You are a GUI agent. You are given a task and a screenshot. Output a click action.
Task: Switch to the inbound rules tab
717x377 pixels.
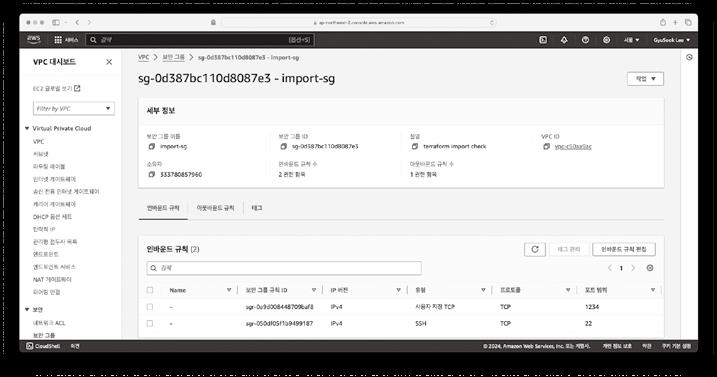tap(163, 208)
